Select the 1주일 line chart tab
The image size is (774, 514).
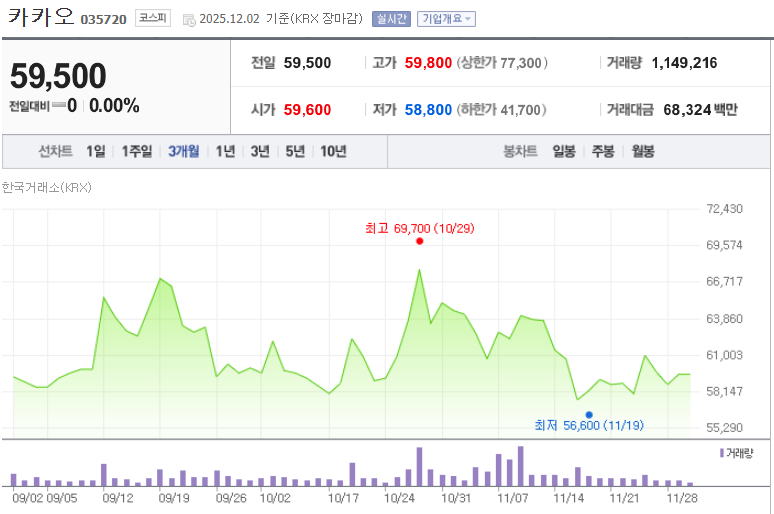tap(137, 151)
